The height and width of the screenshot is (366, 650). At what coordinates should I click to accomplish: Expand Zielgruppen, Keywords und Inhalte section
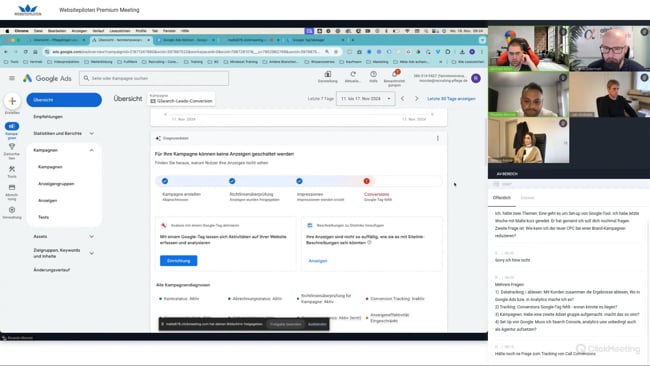64,253
